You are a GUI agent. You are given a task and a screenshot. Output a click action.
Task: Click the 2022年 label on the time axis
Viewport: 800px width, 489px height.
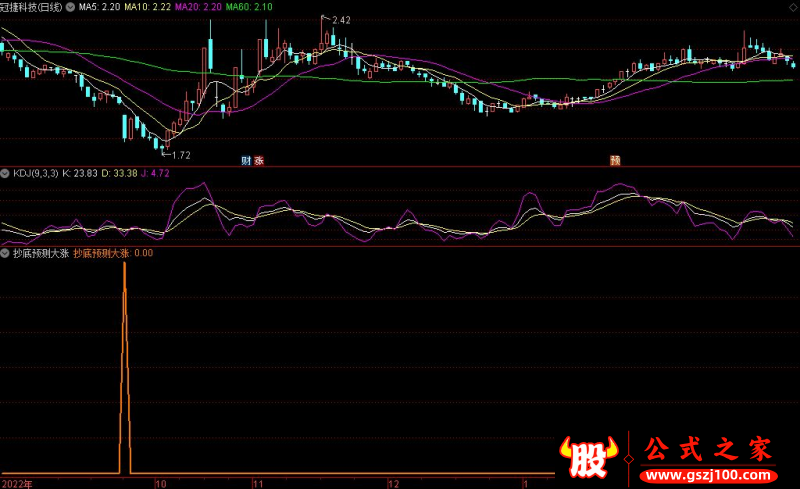click(17, 482)
